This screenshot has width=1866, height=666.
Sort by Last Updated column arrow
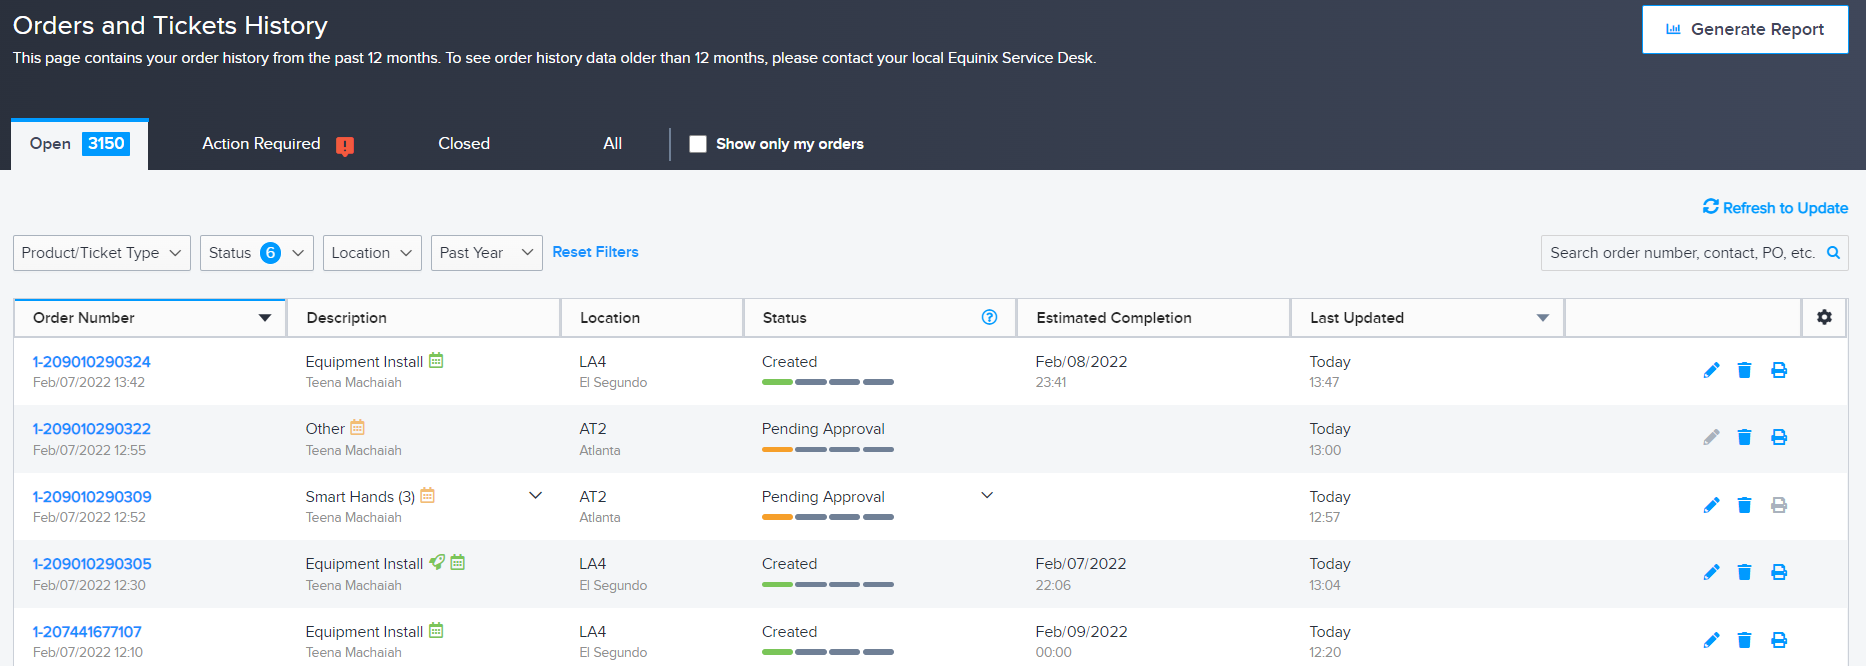click(1543, 318)
